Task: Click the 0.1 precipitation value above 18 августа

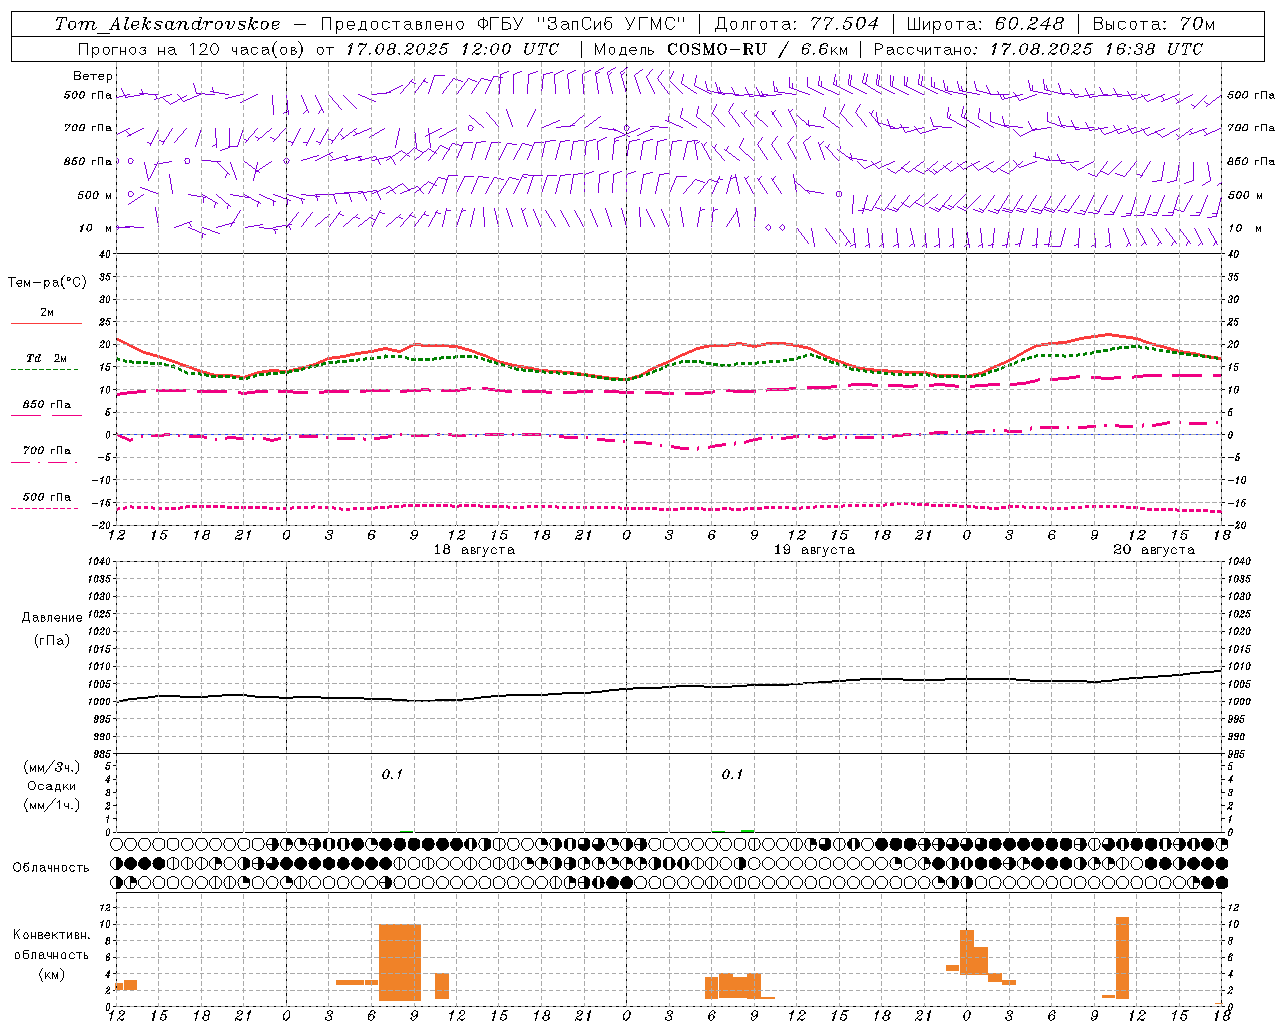Action: point(392,775)
